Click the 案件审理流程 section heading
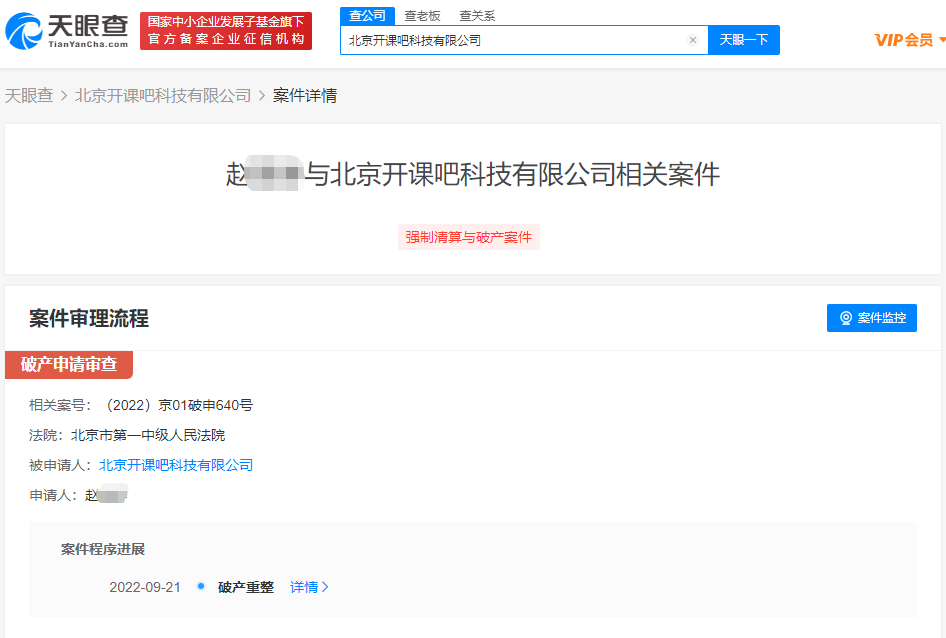 (89, 318)
